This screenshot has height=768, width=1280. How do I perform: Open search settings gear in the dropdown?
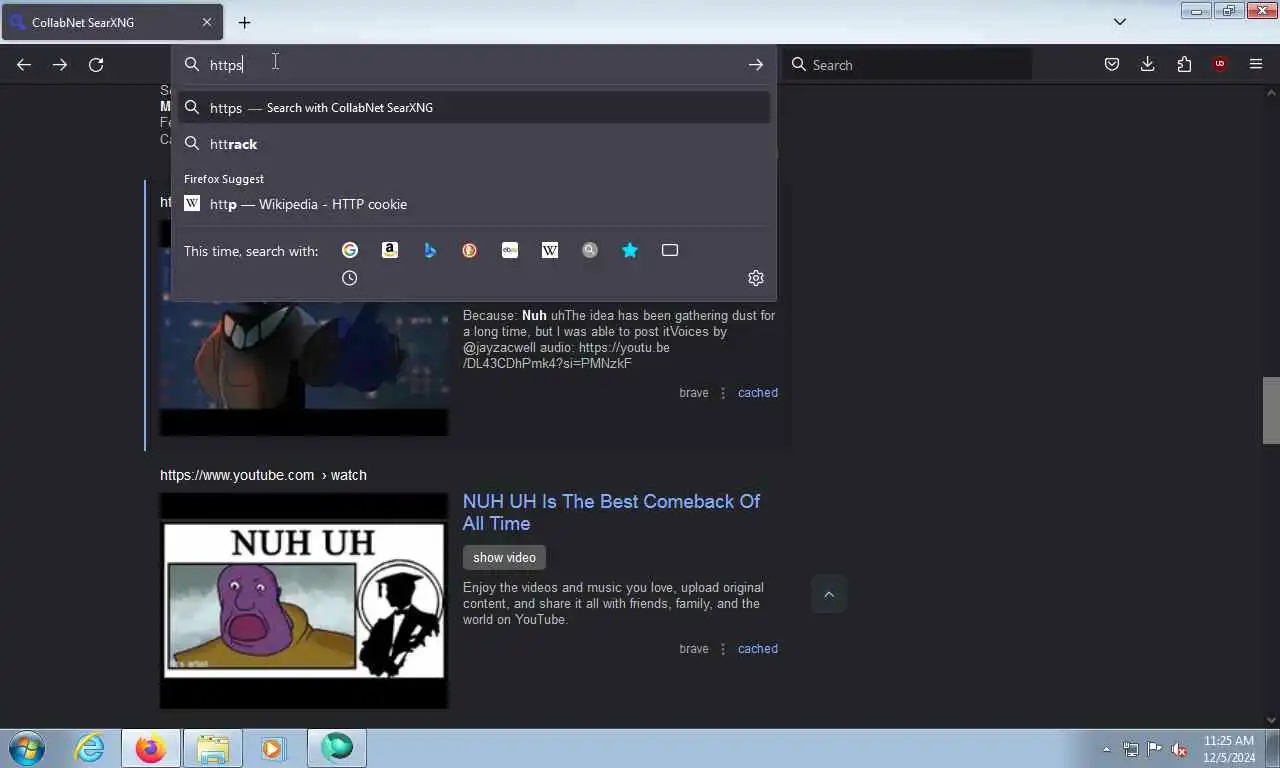pos(756,278)
